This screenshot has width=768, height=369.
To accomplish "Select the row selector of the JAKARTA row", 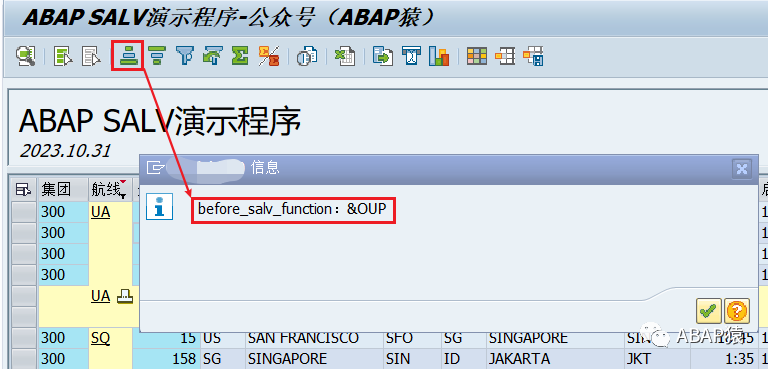I will tap(24, 359).
